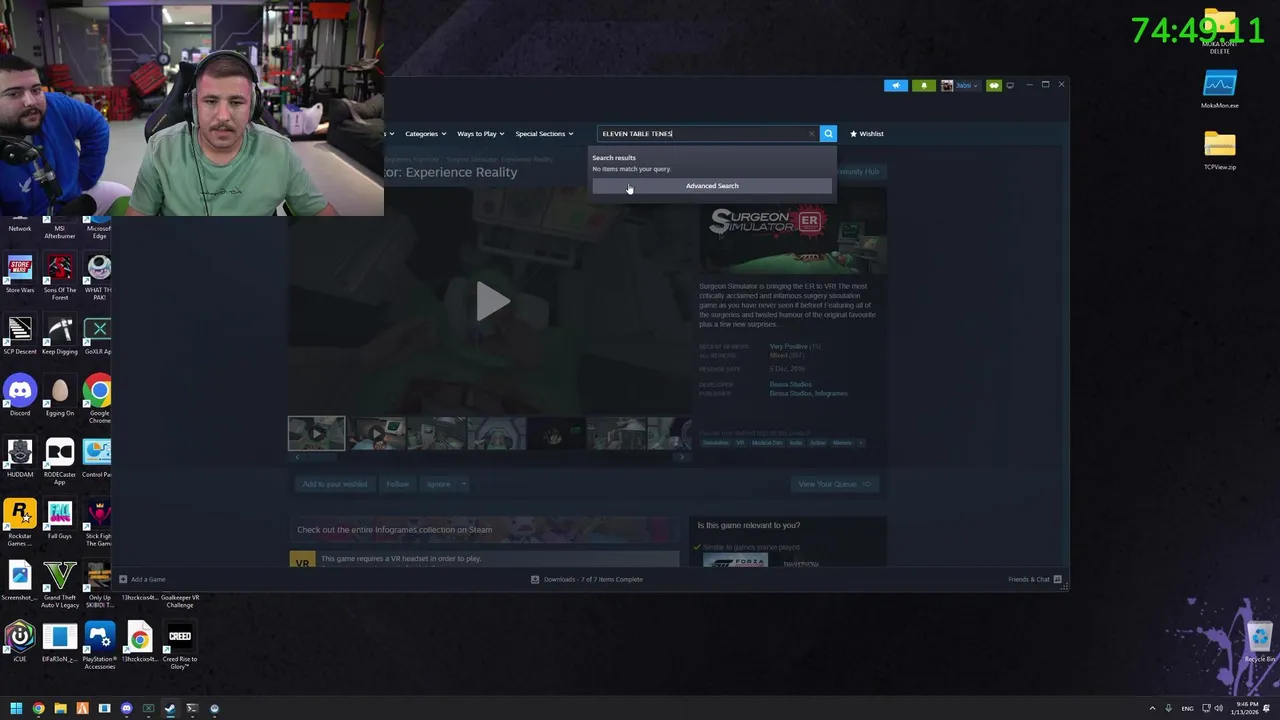
Task: Click the Discord icon in taskbar
Action: [x=126, y=708]
